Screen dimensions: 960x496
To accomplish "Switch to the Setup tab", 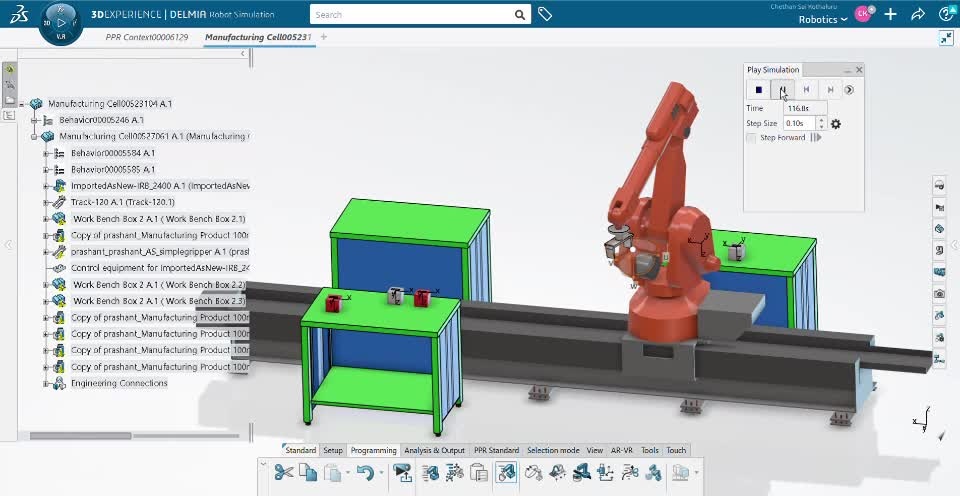I will [x=333, y=450].
